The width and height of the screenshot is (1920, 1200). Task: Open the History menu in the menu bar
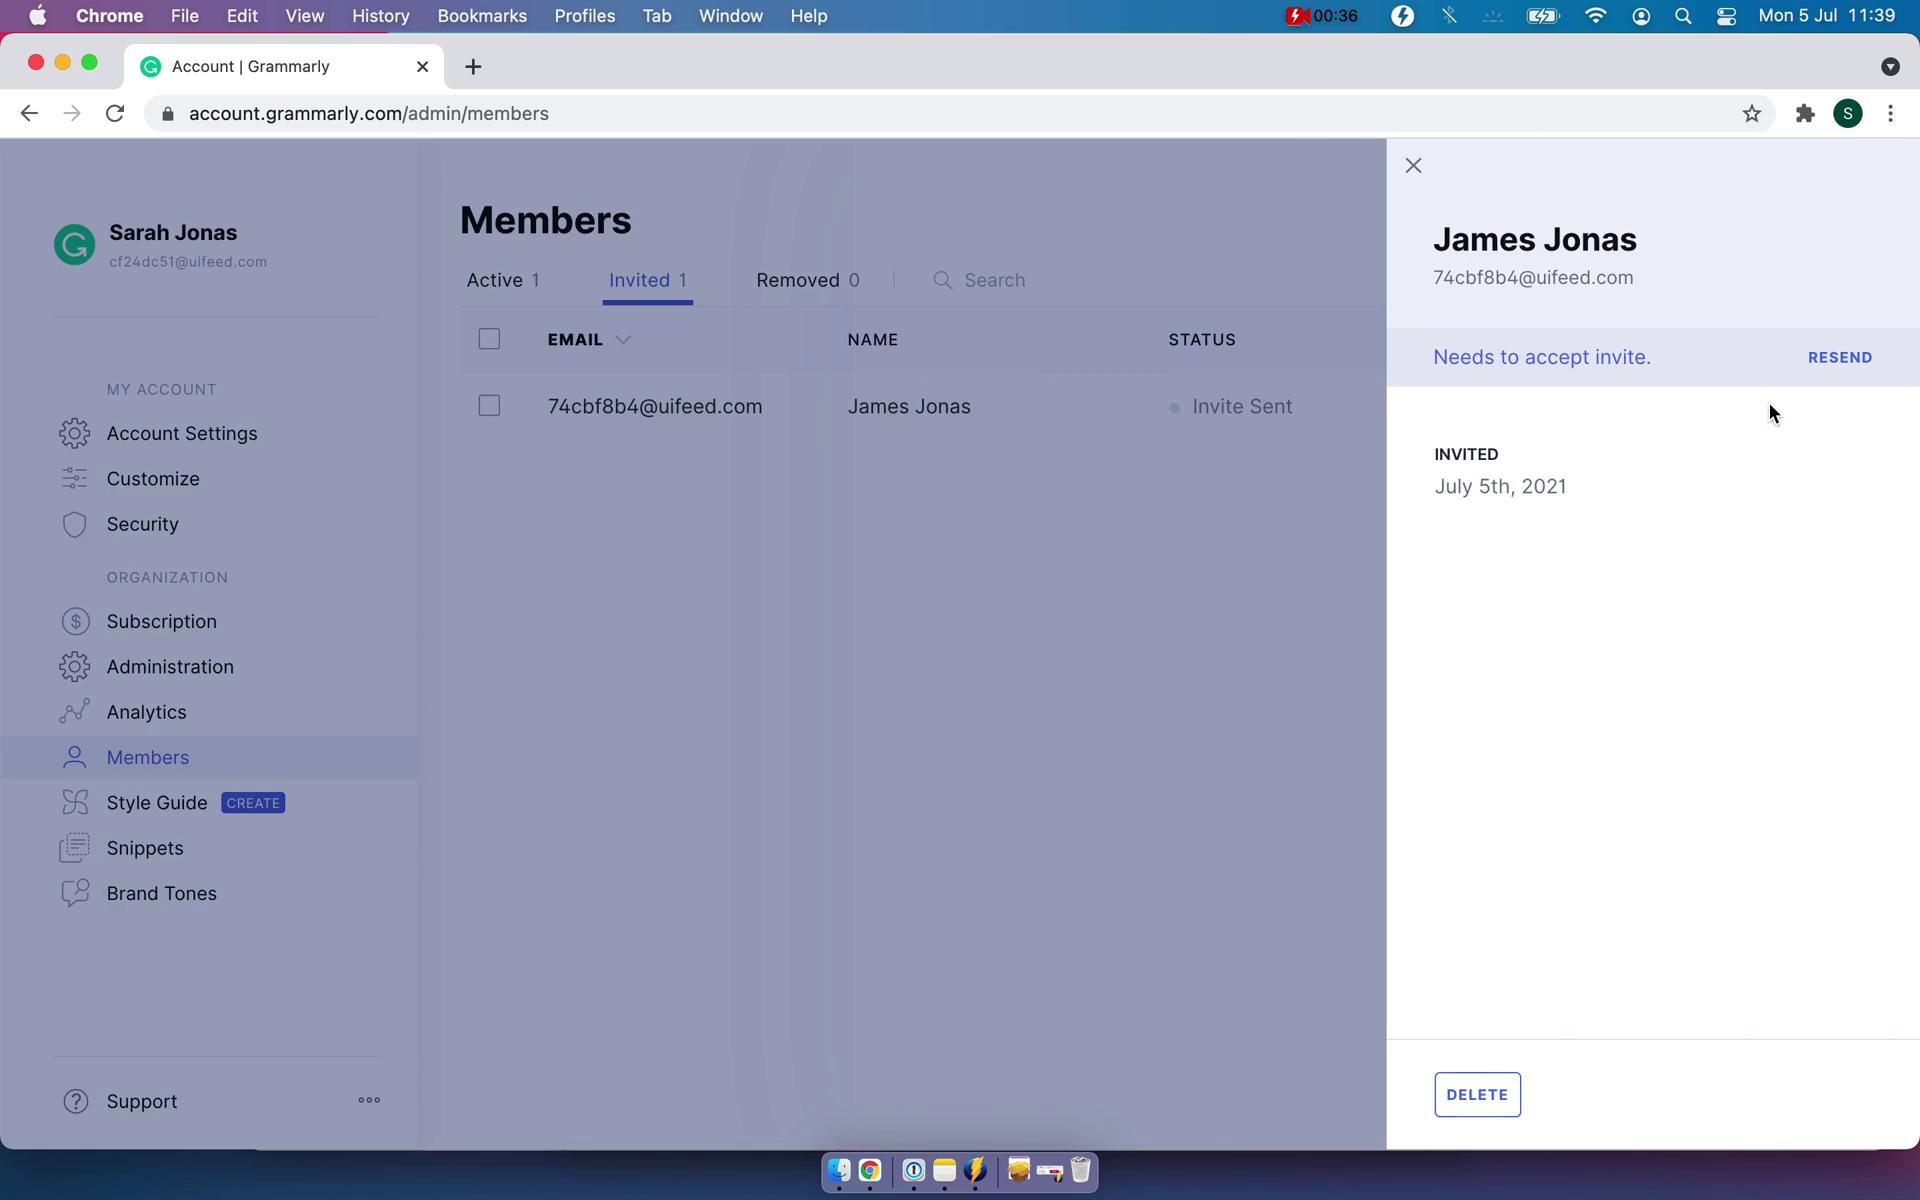(x=380, y=16)
